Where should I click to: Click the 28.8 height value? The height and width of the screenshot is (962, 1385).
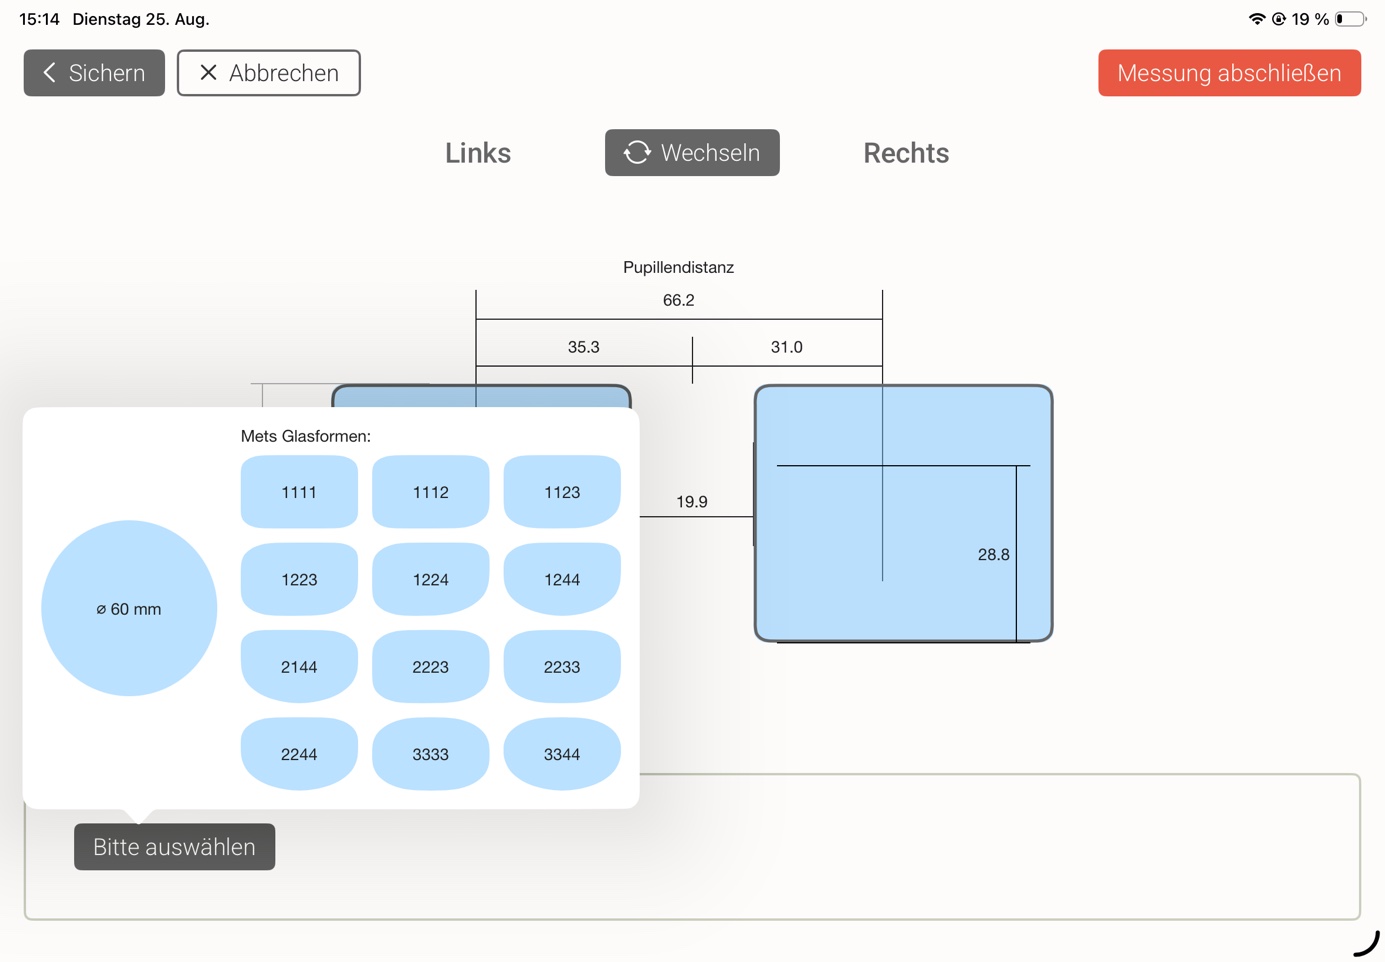tap(994, 555)
